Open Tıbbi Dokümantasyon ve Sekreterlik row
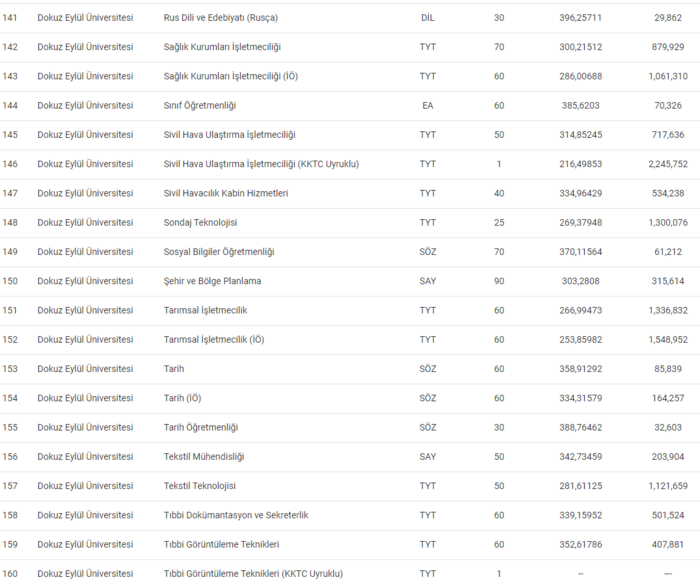The image size is (700, 584). [x=350, y=515]
